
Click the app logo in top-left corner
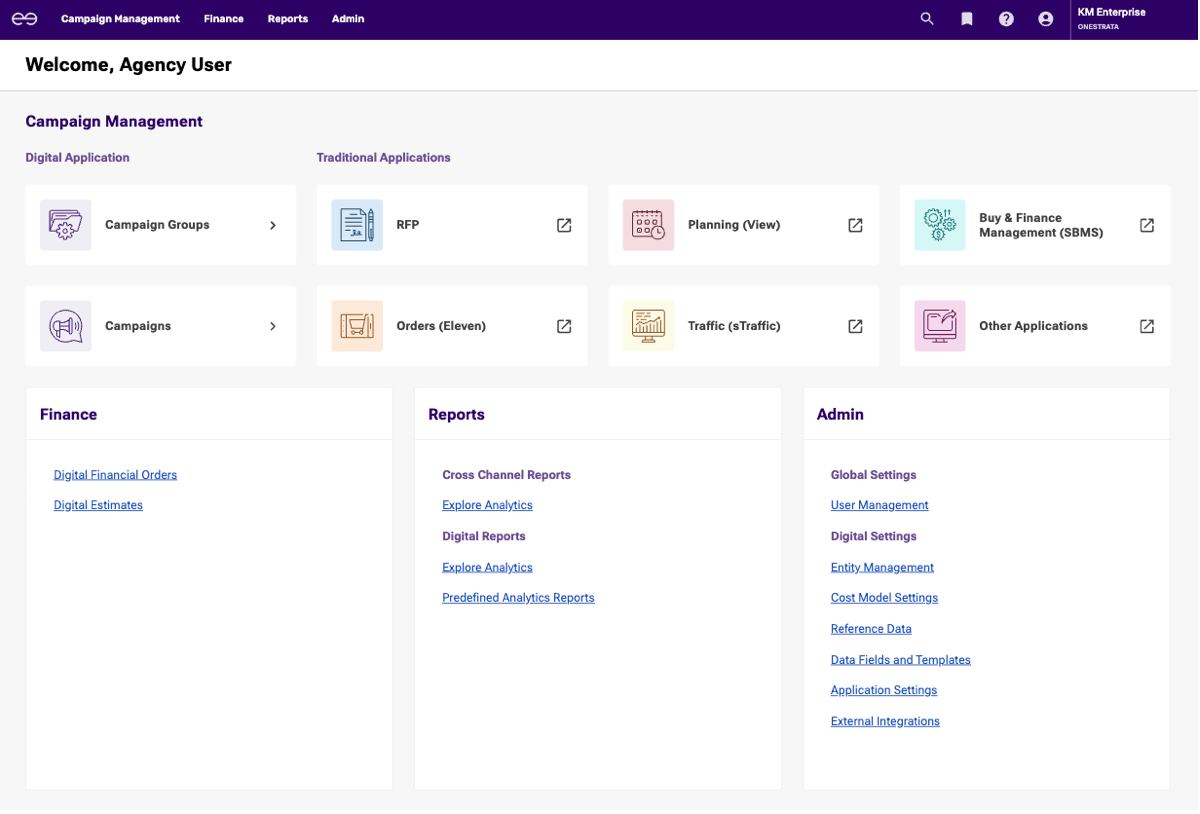click(x=24, y=19)
